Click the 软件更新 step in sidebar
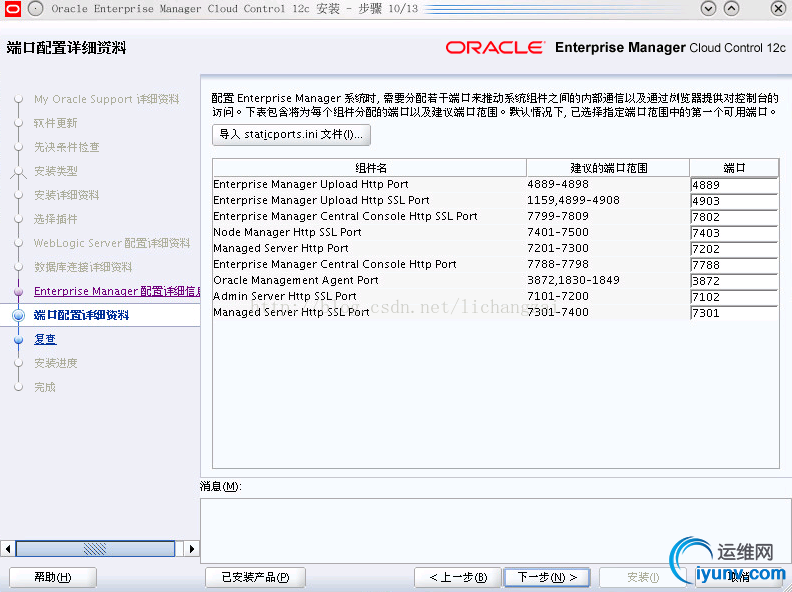The height and width of the screenshot is (592, 792). 56,123
